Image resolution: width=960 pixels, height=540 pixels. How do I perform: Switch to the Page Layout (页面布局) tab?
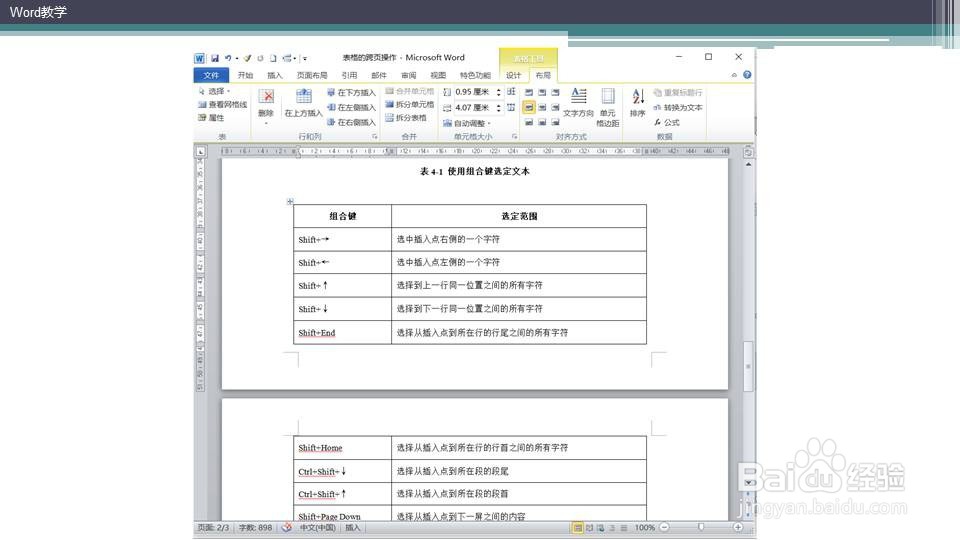tap(312, 75)
